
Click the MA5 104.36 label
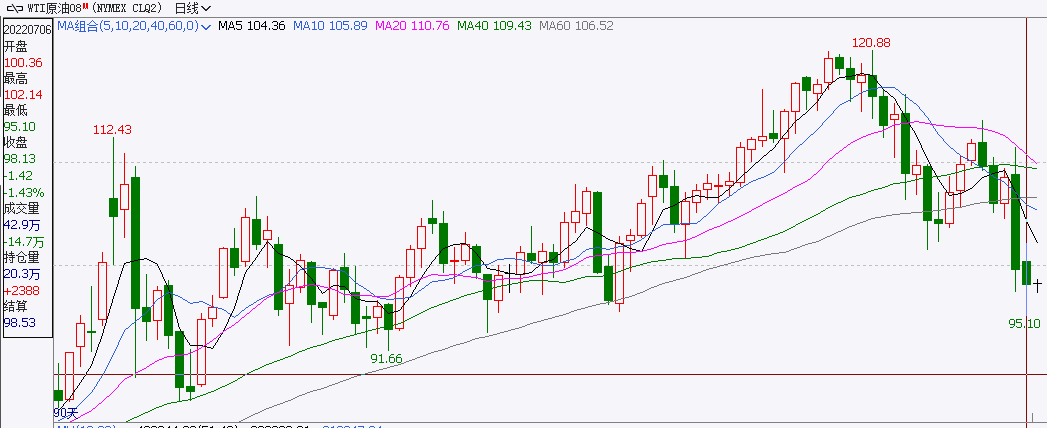252,26
